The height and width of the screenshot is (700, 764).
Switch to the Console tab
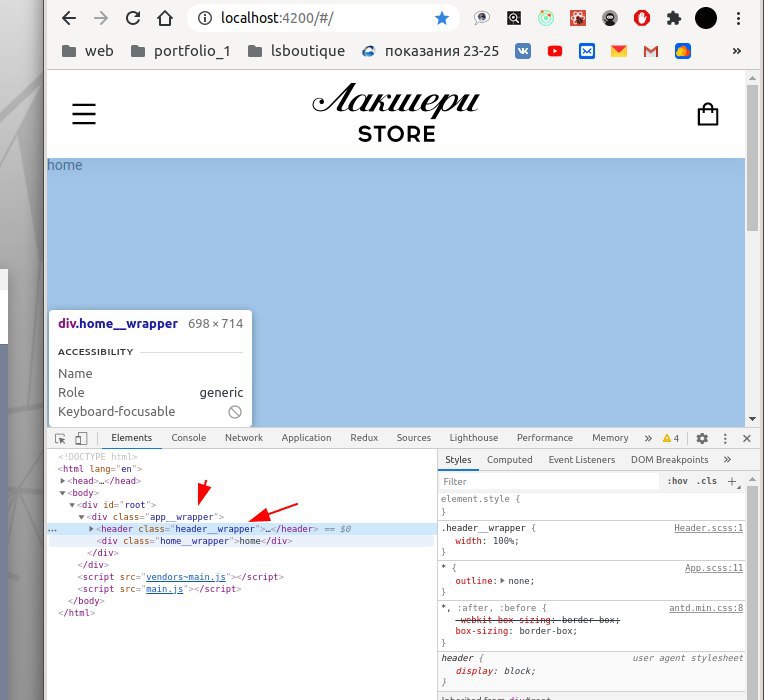click(x=189, y=437)
